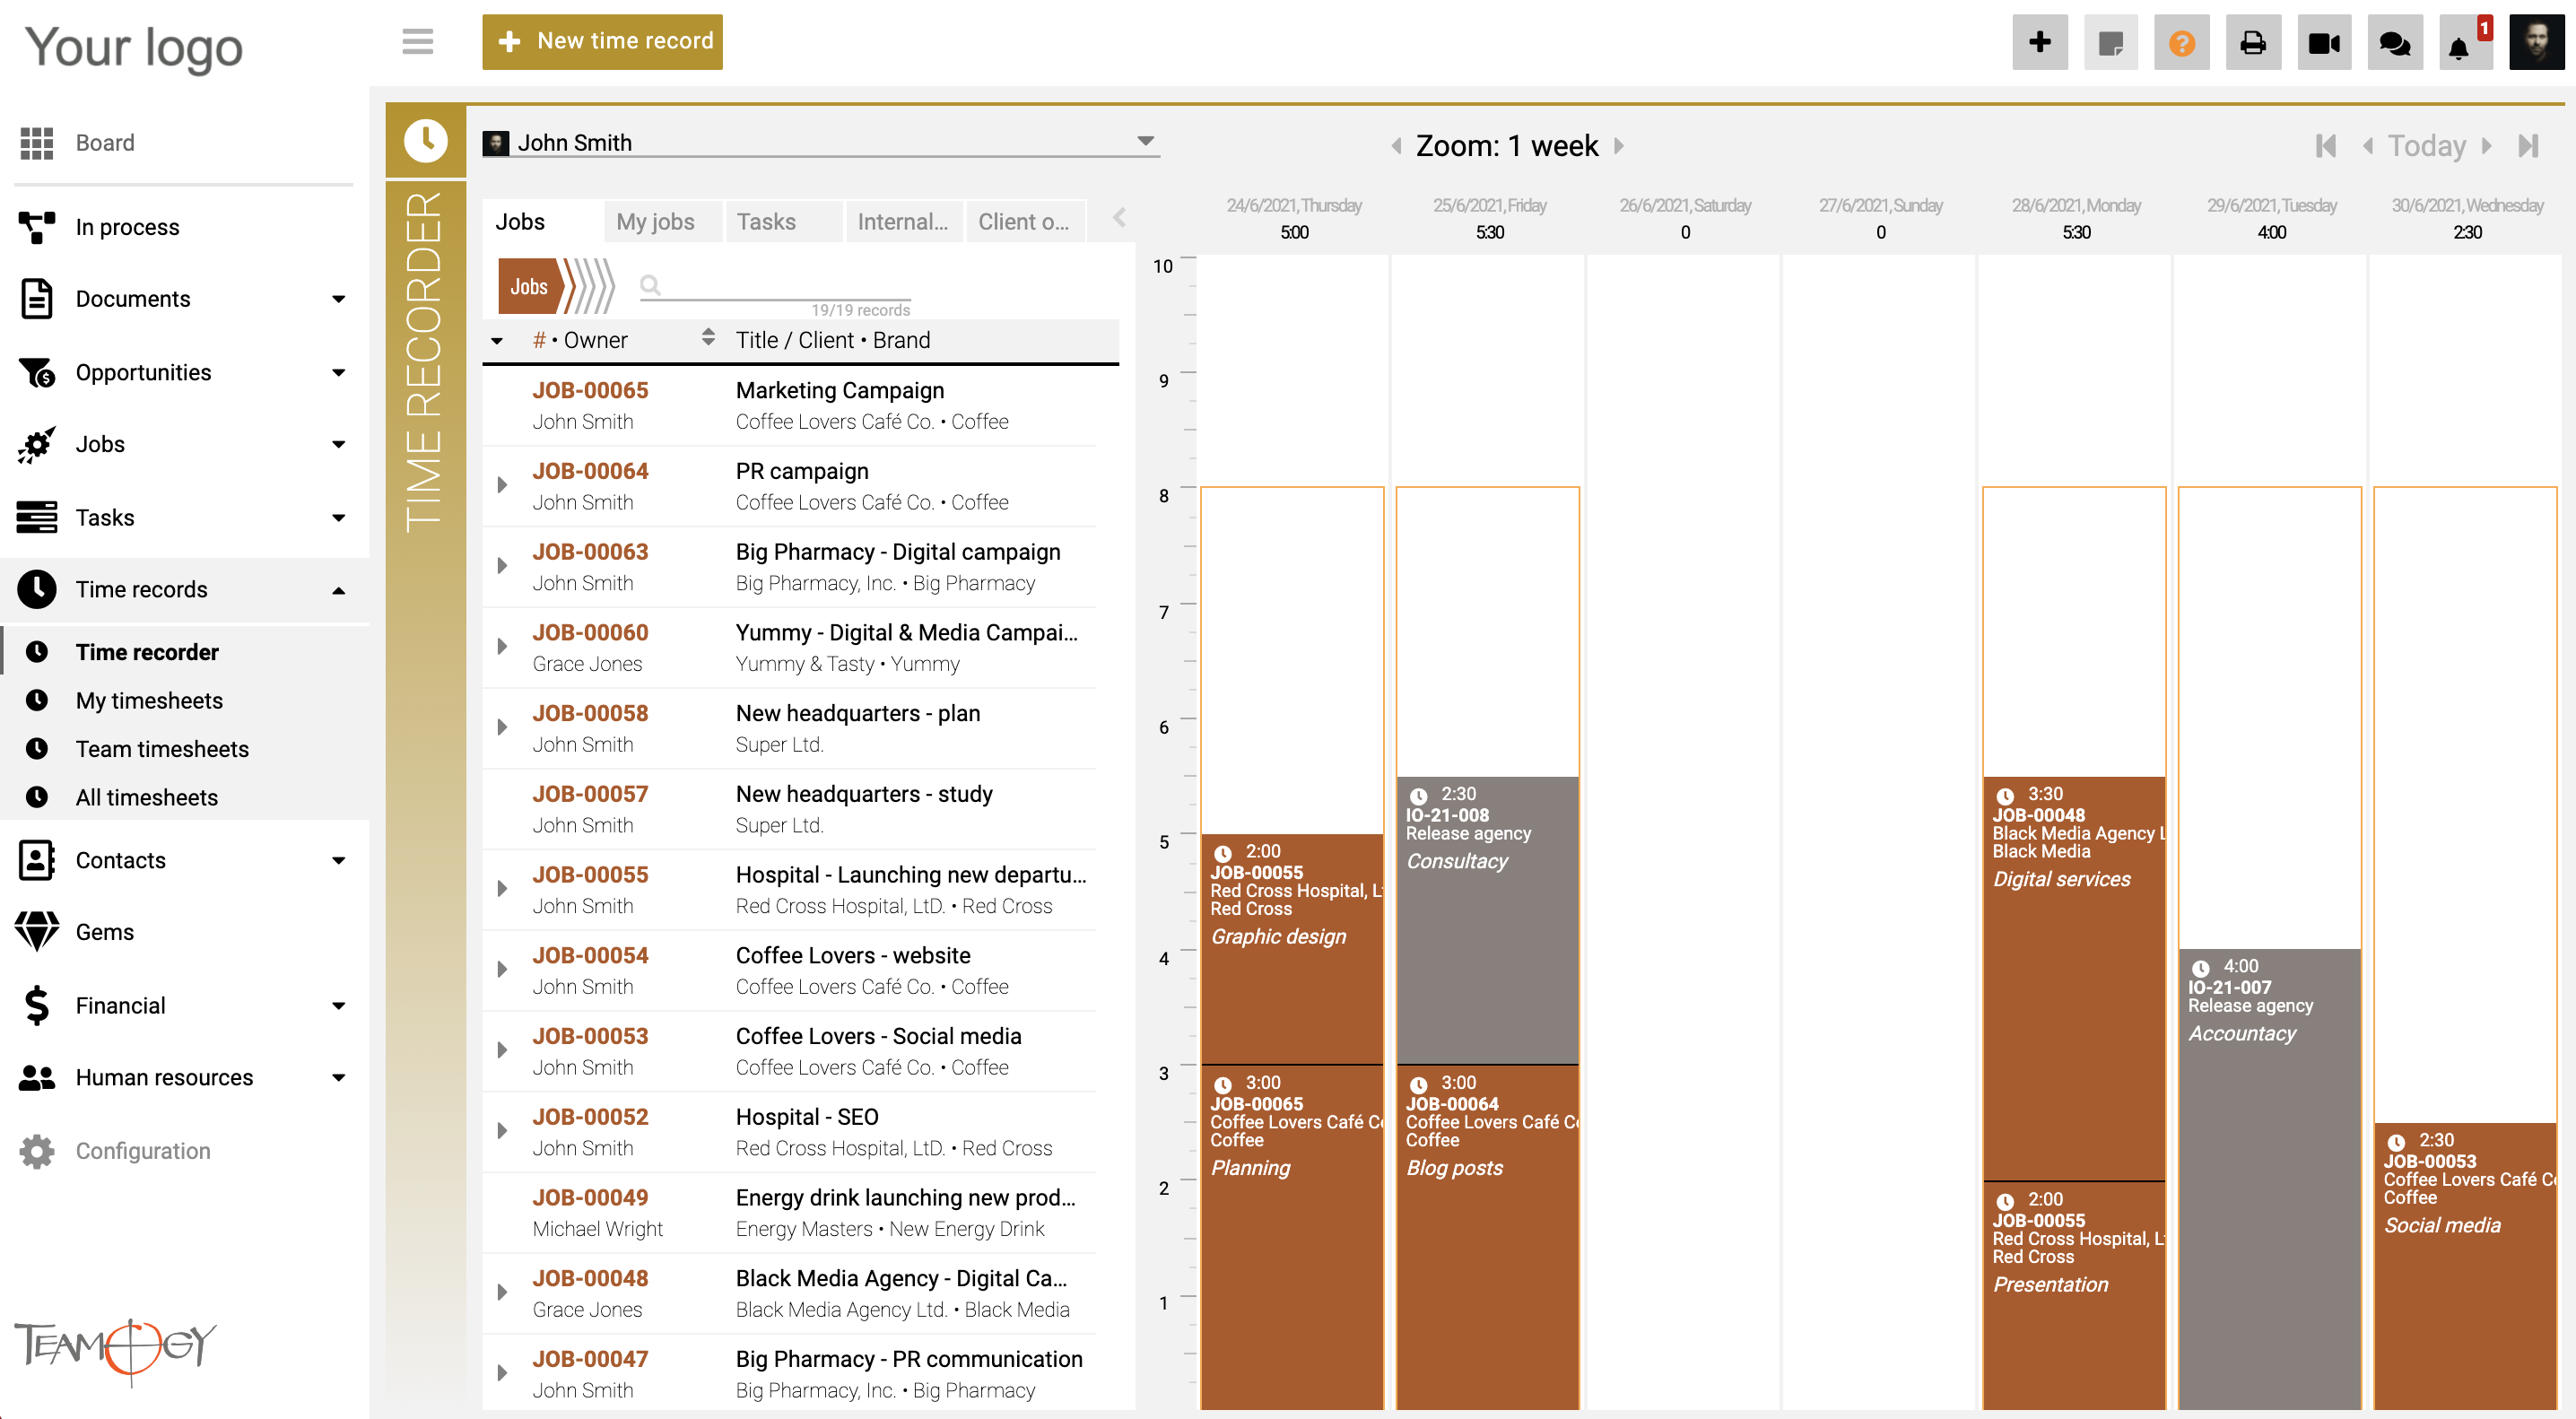The height and width of the screenshot is (1419, 2576).
Task: Switch to Internal... tab
Action: [x=902, y=221]
